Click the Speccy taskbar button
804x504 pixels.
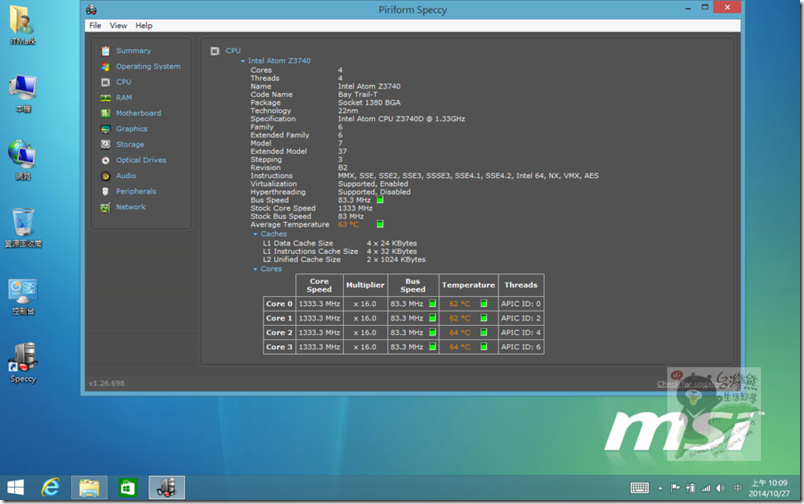coord(167,487)
